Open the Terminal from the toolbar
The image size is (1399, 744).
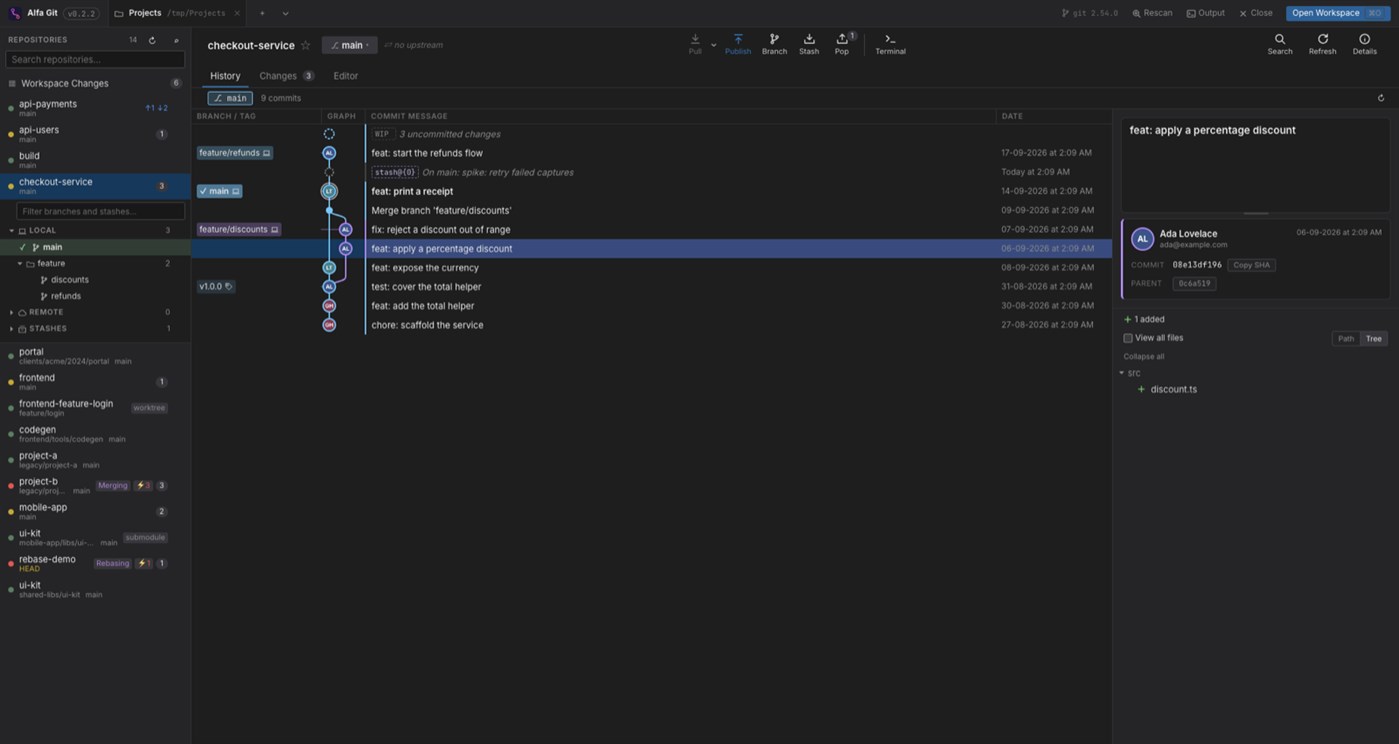890,44
